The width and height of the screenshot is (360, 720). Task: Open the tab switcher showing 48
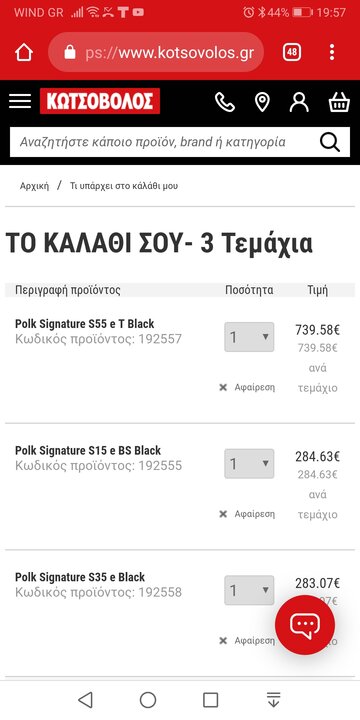coord(292,52)
